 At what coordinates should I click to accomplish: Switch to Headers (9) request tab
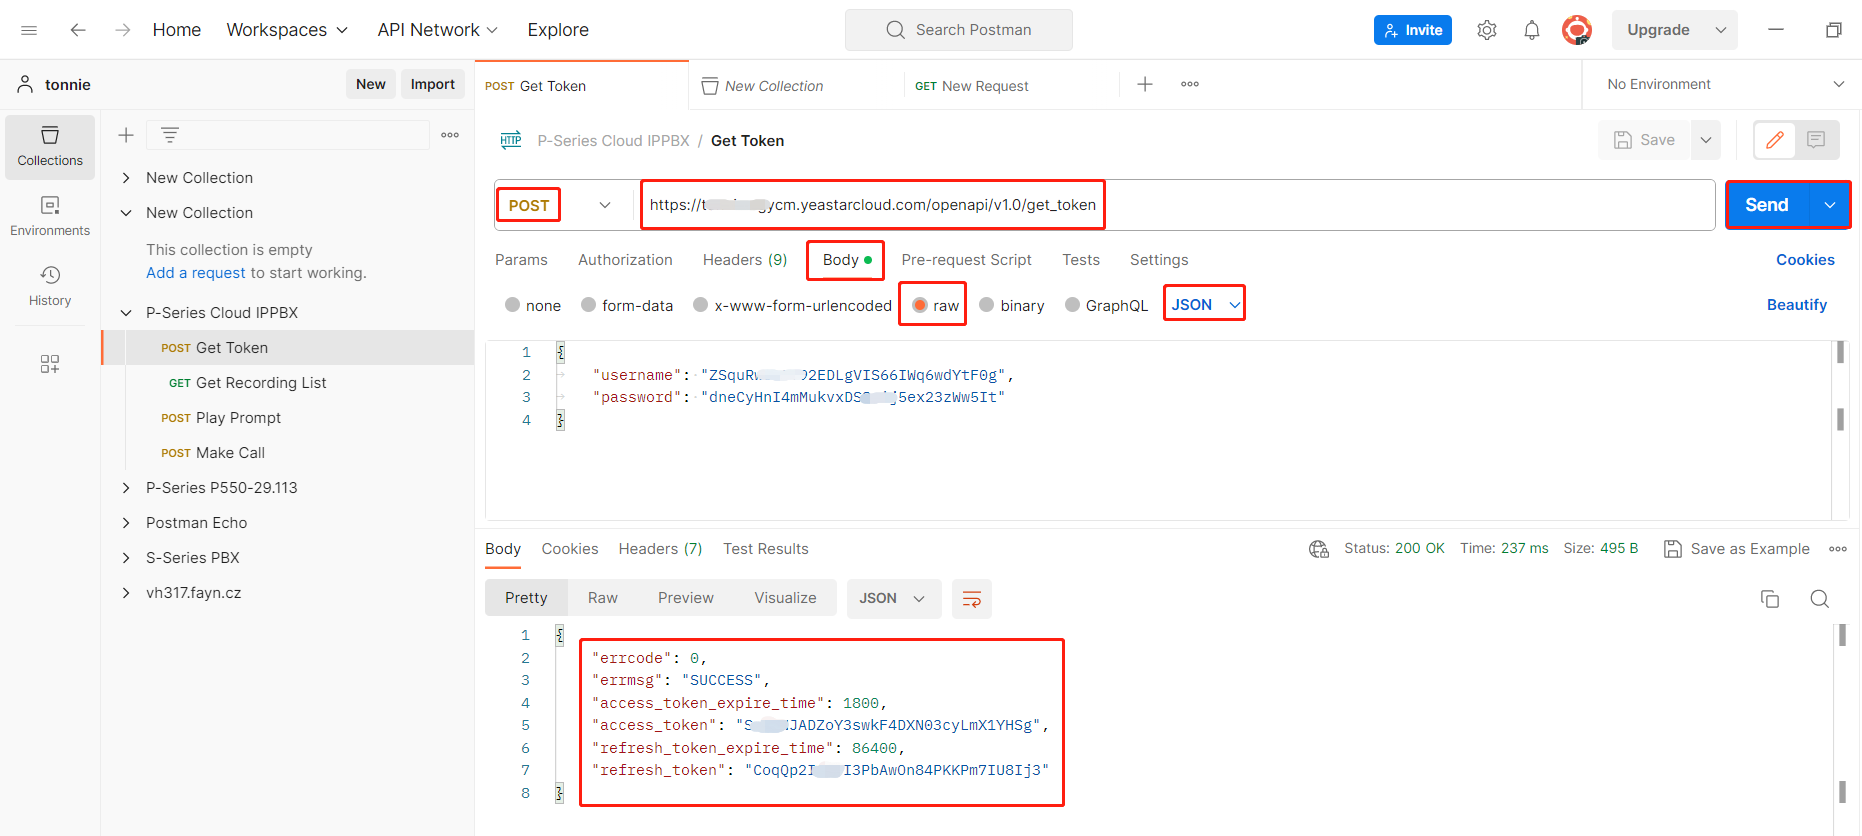(x=745, y=260)
